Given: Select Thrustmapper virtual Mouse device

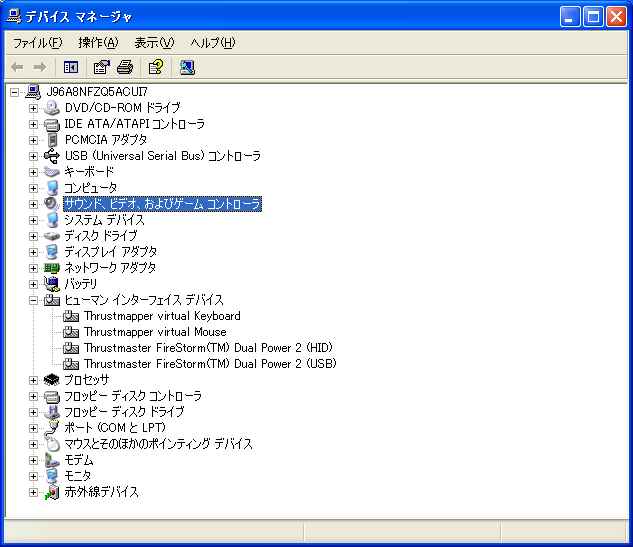Looking at the screenshot, I should [x=155, y=332].
